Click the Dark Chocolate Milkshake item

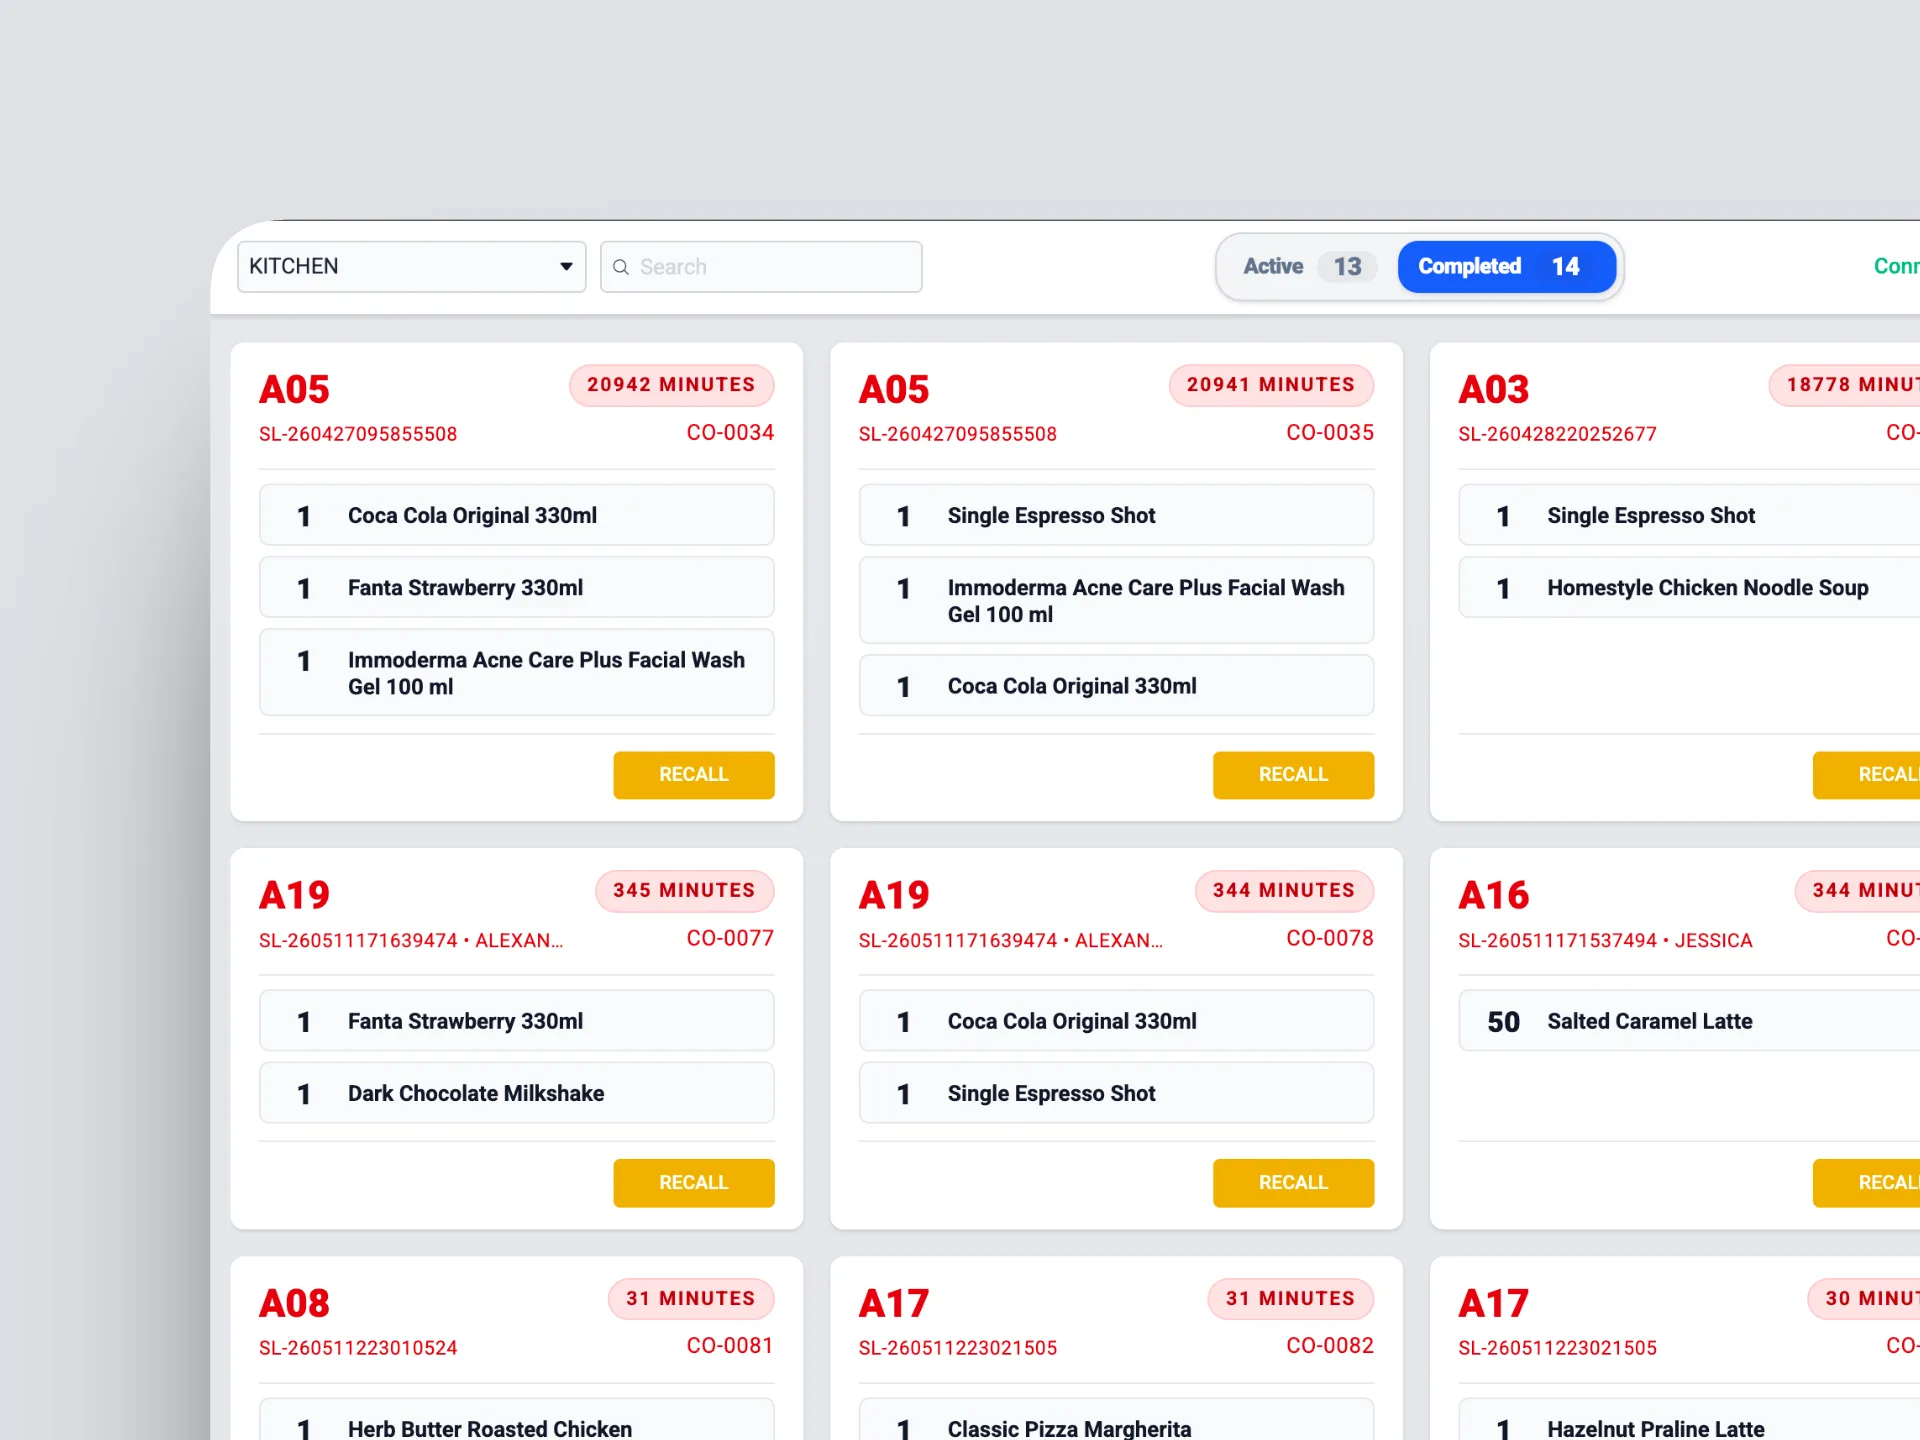coord(517,1094)
